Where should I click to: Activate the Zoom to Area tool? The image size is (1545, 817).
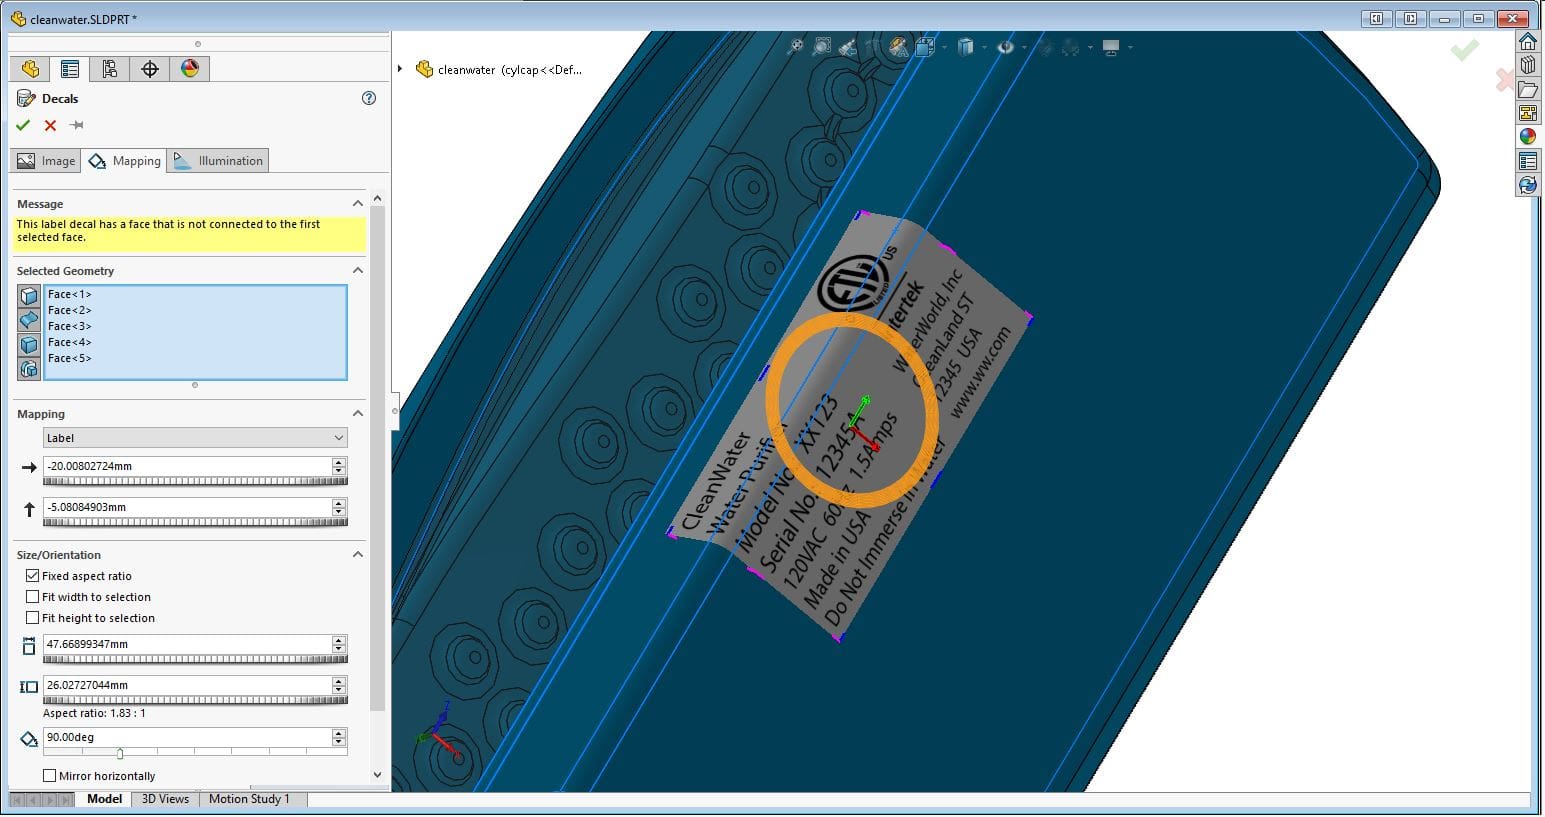[822, 46]
